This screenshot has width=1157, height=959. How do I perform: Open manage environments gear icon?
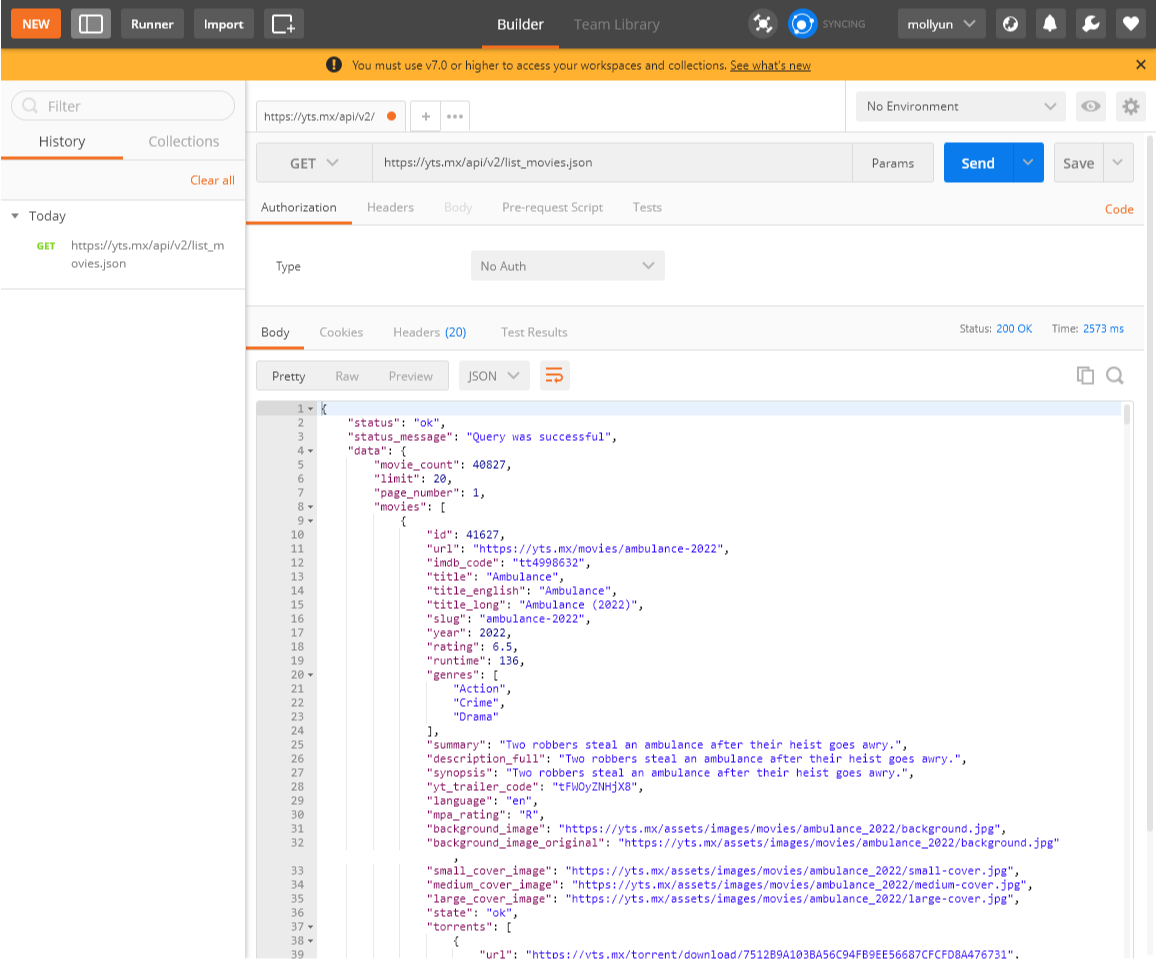[x=1130, y=106]
